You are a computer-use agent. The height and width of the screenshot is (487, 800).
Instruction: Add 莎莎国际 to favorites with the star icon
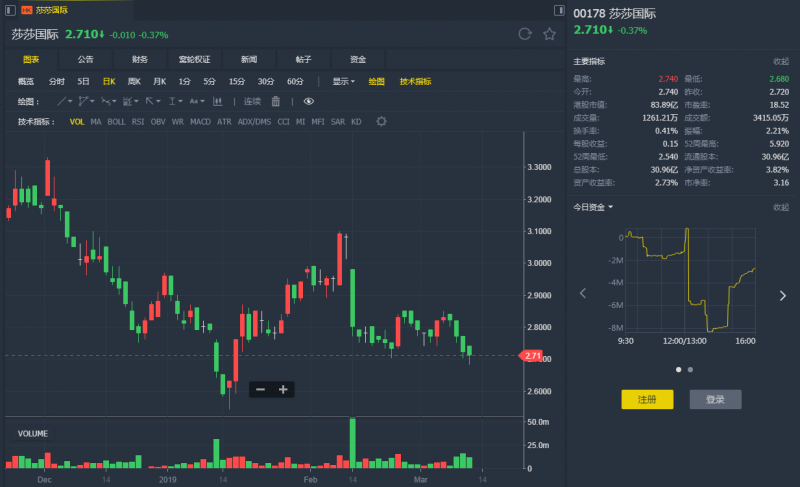click(549, 34)
